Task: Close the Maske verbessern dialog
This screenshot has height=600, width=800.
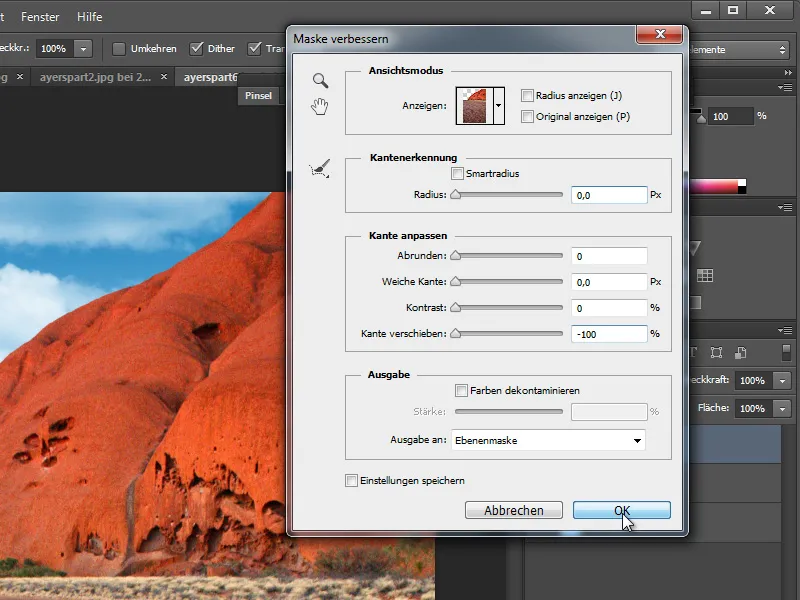Action: [x=660, y=34]
